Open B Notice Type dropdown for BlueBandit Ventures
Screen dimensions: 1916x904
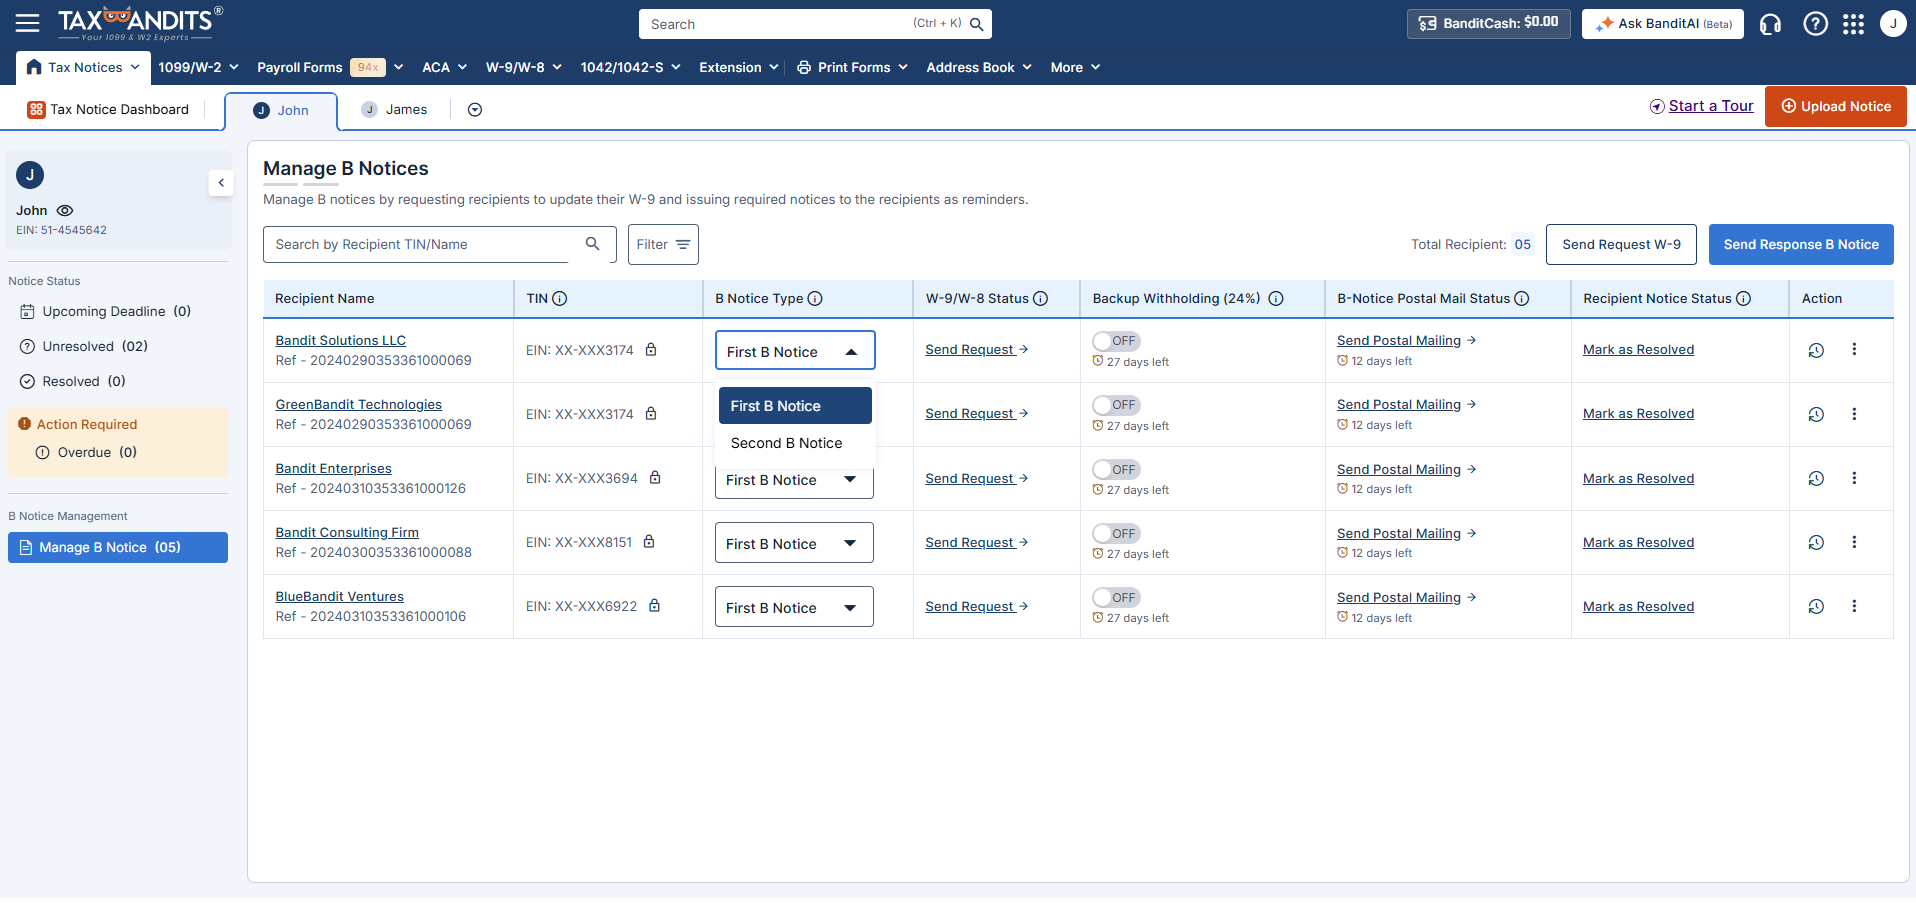794,607
